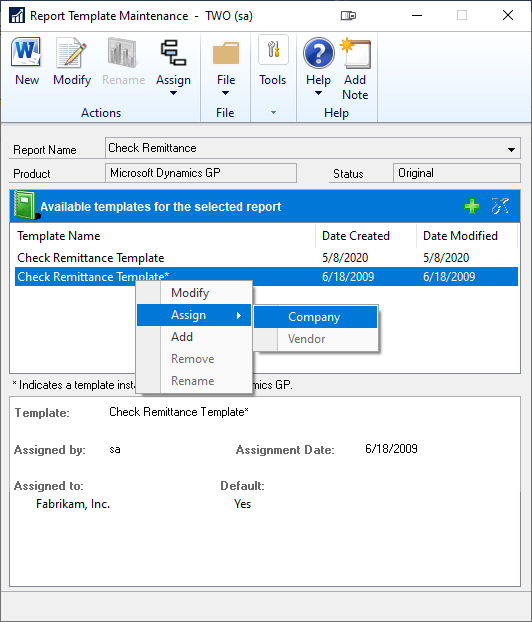Click the Help question mark icon
Screen dimensions: 532x622
click(x=319, y=53)
